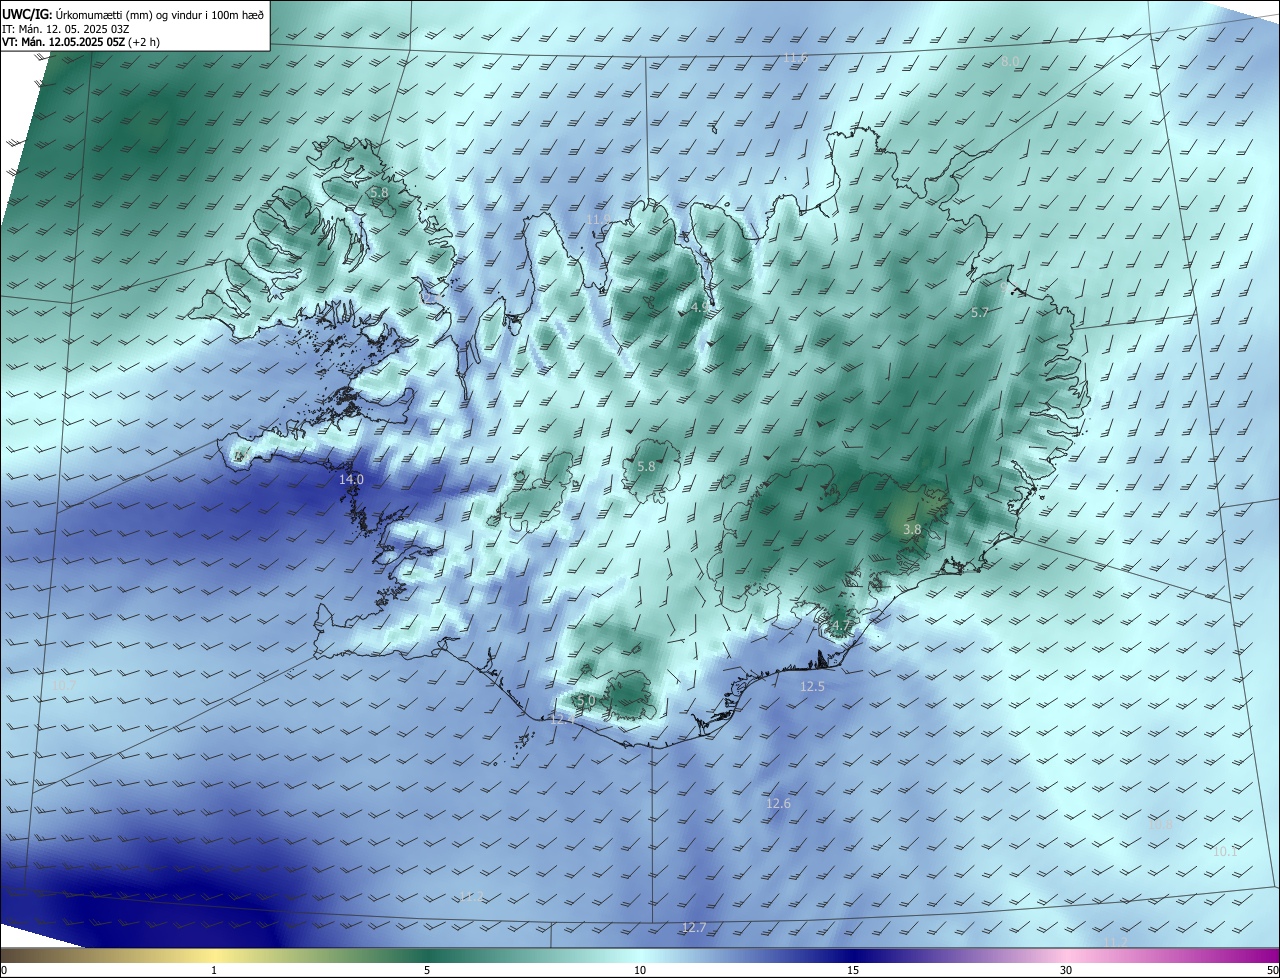The image size is (1280, 978).
Task: Click the '5' tick on the color scale
Action: tap(427, 971)
